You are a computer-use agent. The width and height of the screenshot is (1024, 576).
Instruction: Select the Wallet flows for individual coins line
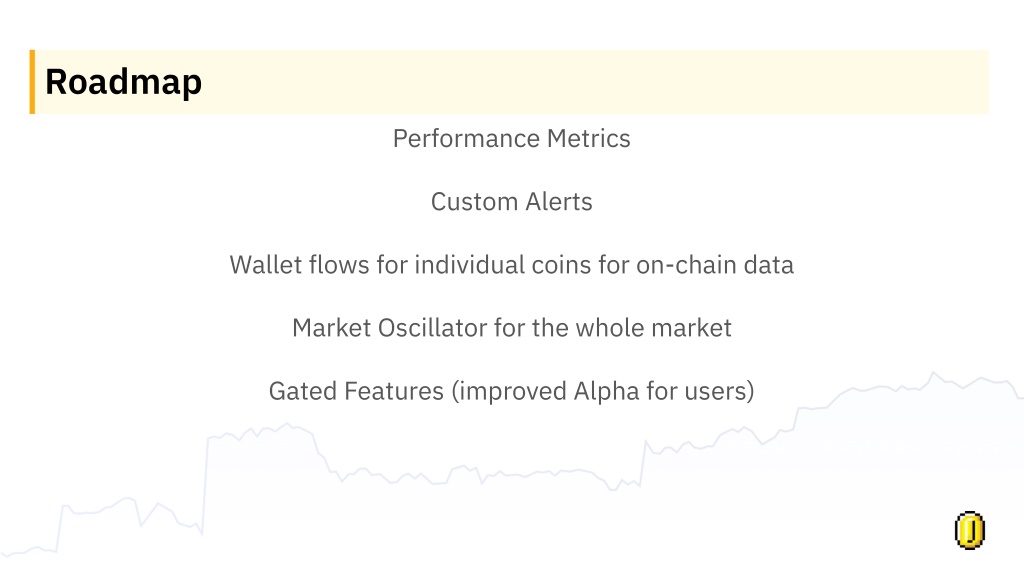coord(511,265)
